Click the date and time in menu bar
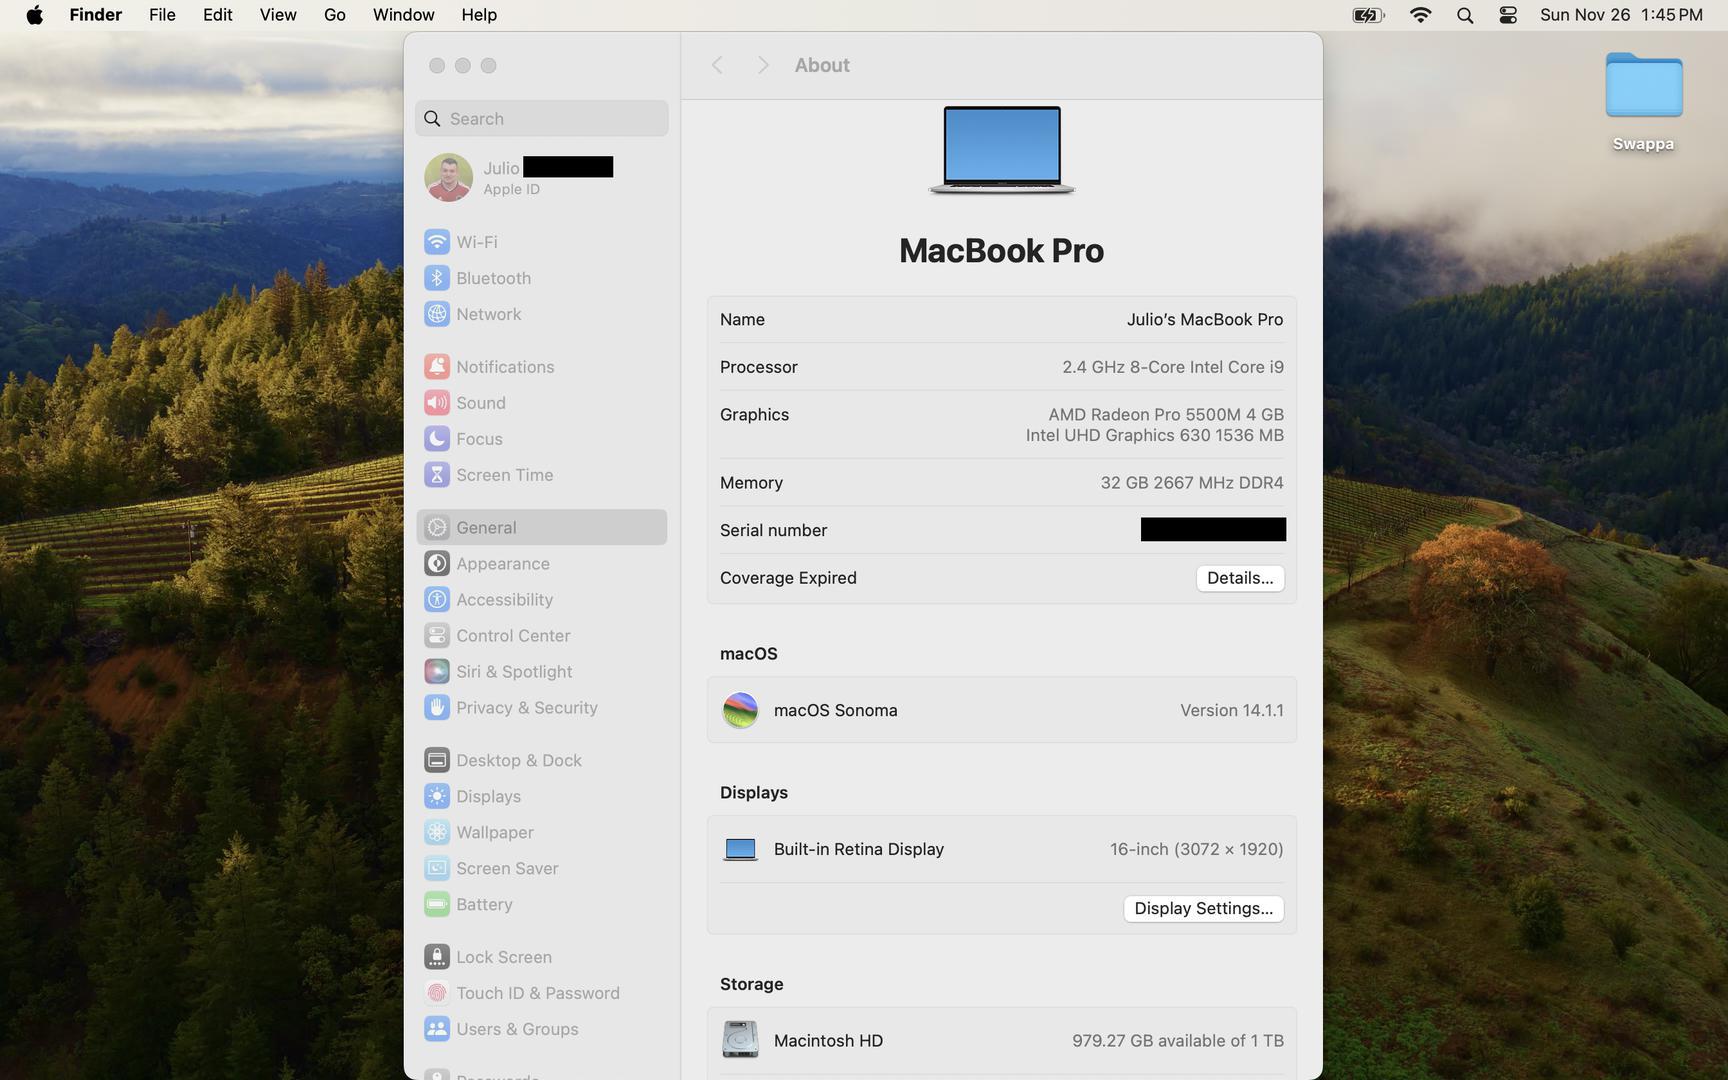The height and width of the screenshot is (1080, 1728). point(1621,15)
